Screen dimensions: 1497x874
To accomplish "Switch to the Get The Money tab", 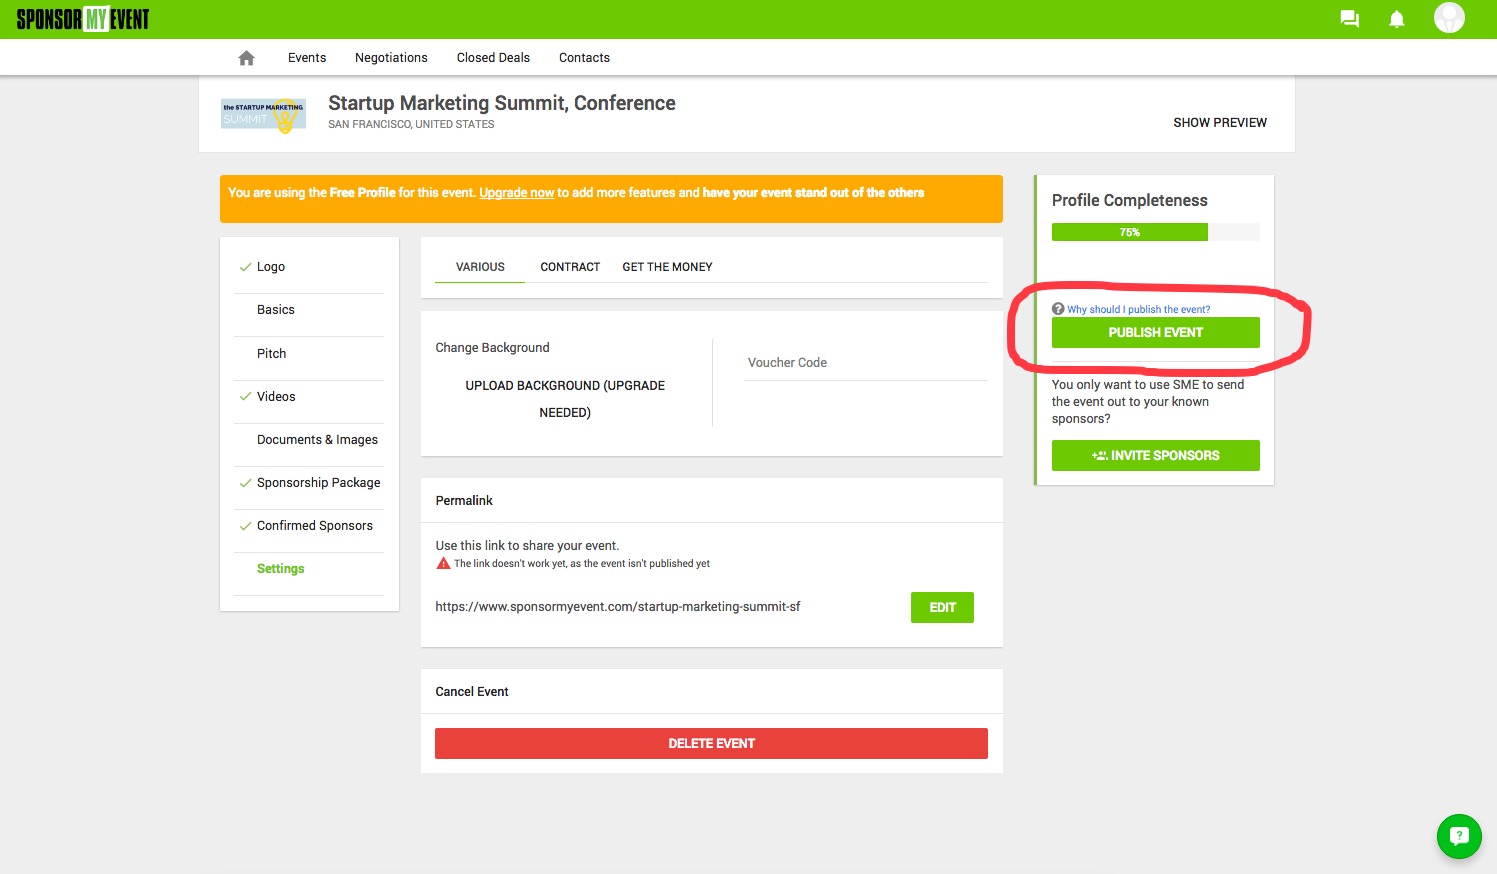I will 667,267.
